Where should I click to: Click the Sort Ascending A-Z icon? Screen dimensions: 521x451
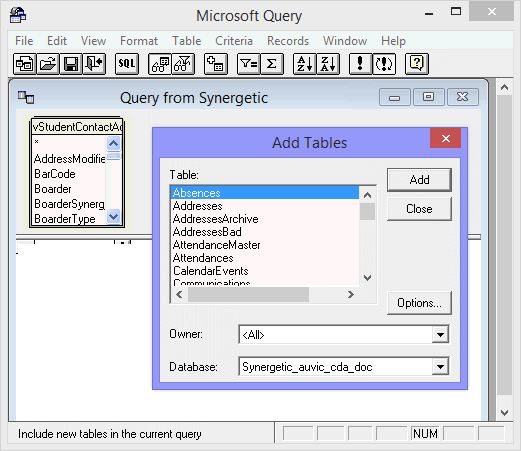pos(305,64)
